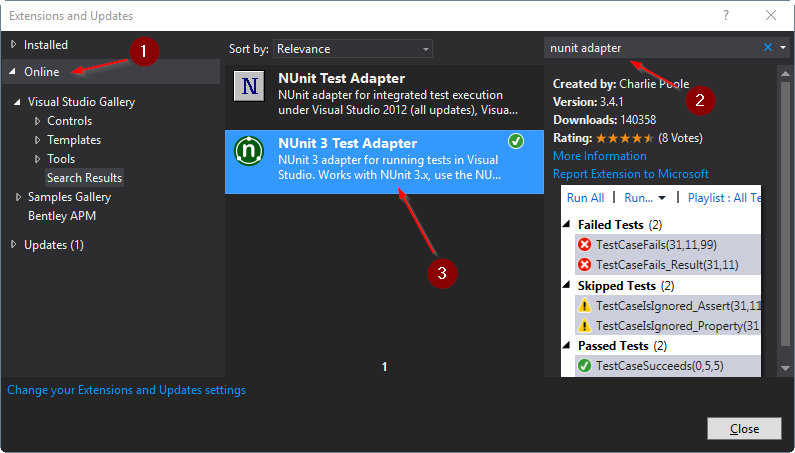Clear the search box with the X icon
The height and width of the screenshot is (453, 795).
(x=768, y=47)
